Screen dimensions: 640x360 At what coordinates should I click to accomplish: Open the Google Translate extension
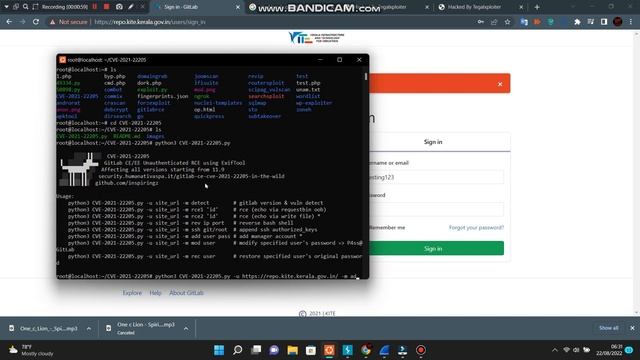click(524, 22)
